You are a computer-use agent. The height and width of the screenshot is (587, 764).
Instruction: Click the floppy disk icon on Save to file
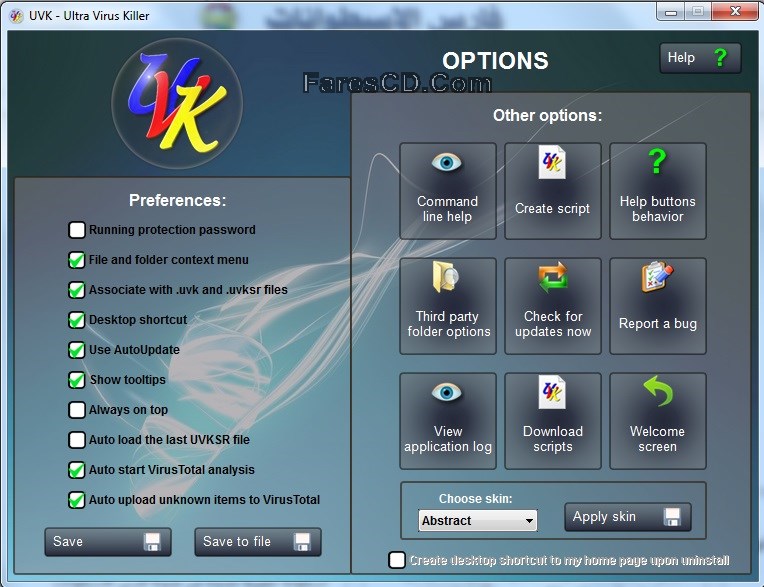[302, 542]
